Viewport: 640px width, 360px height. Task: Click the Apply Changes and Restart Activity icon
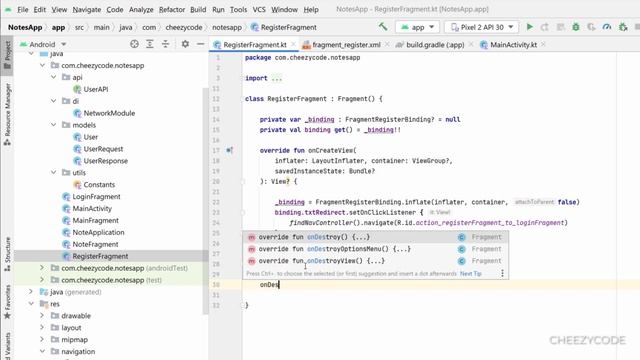[544, 27]
